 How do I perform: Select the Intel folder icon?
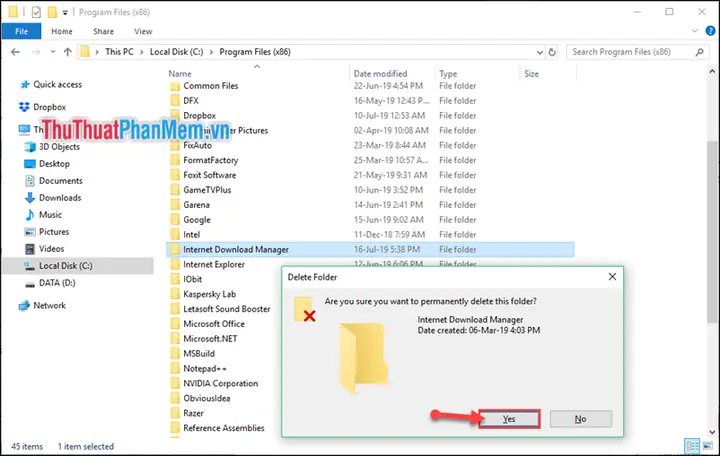(x=174, y=235)
